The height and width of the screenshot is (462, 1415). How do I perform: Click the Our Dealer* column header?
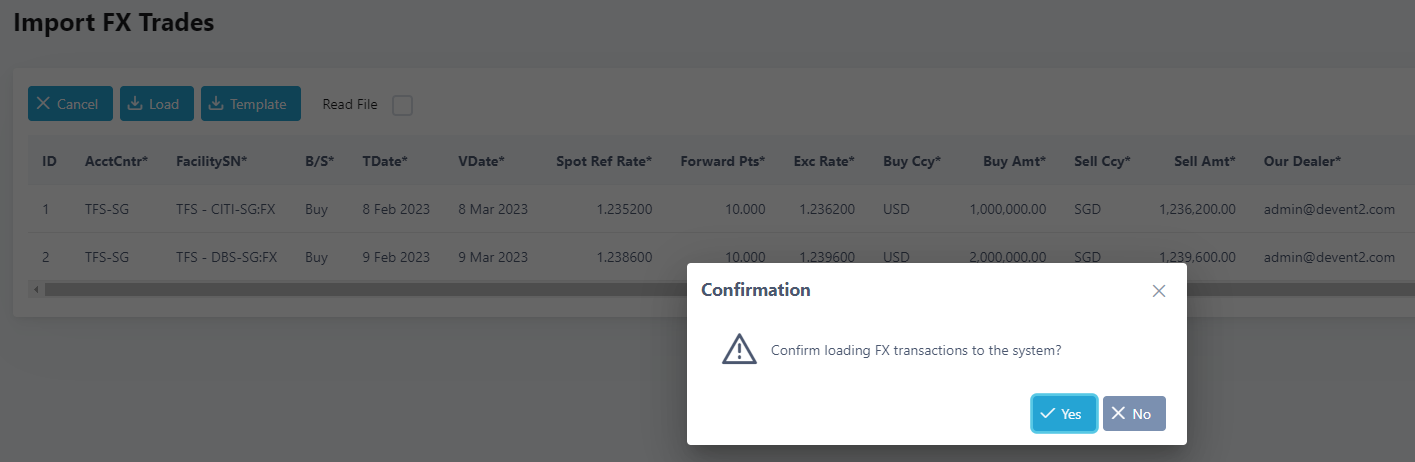[x=1302, y=161]
